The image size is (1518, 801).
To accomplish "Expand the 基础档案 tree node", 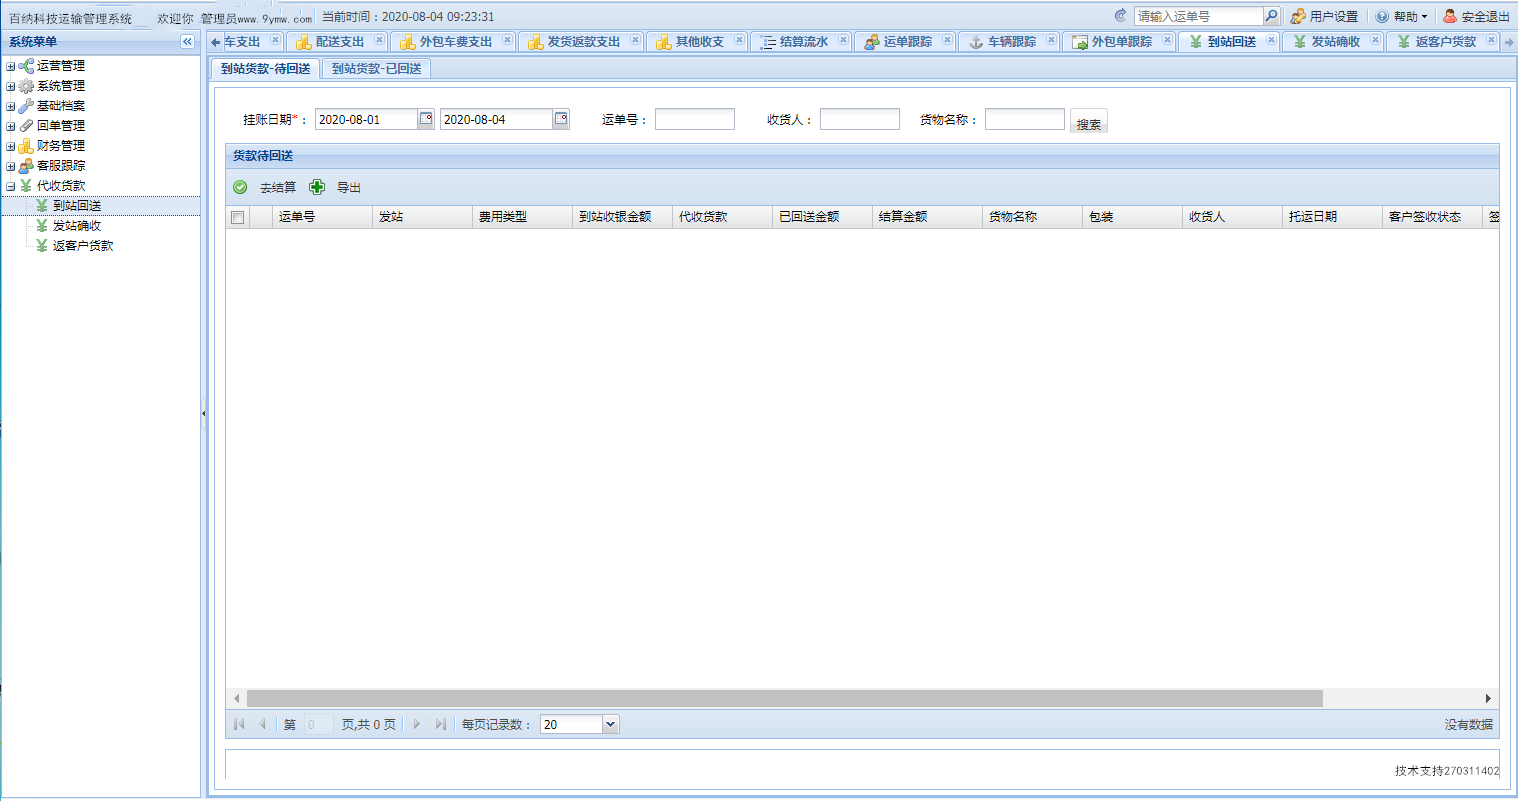I will tap(10, 106).
